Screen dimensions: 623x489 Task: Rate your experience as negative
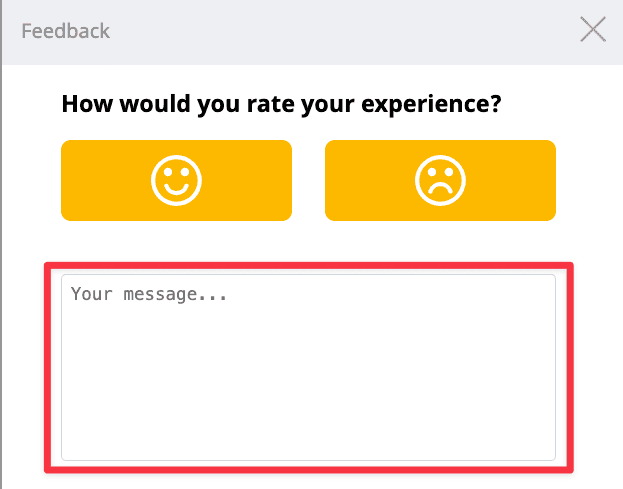tap(440, 180)
